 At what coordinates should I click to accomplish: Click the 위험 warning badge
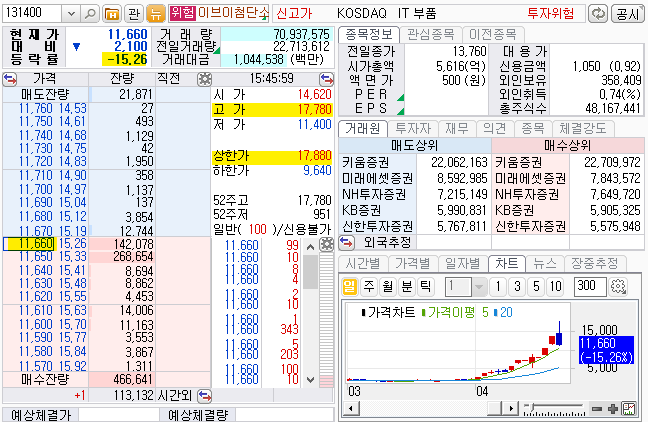[182, 13]
